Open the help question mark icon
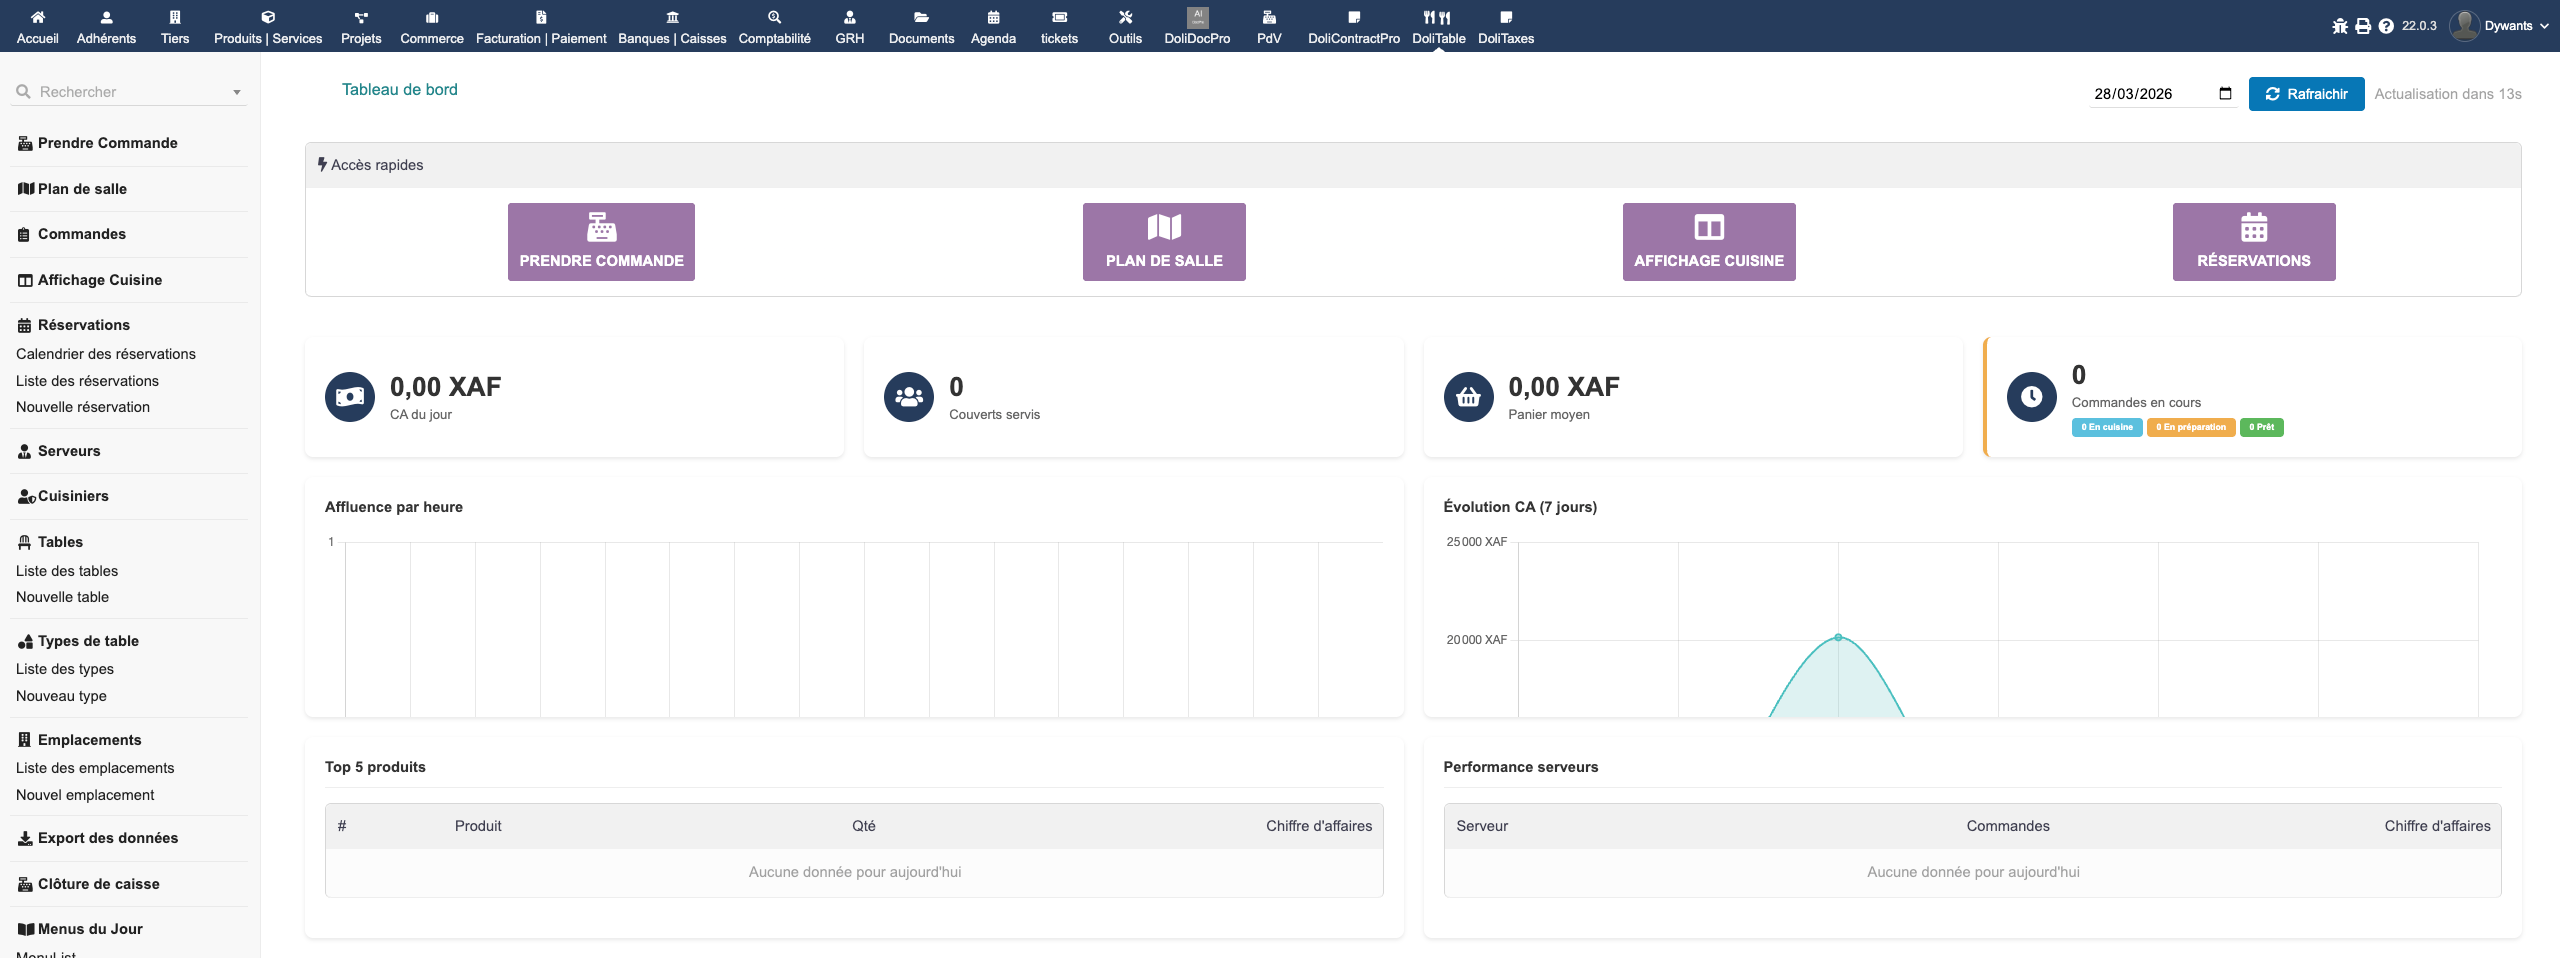2560x958 pixels. 2386,26
